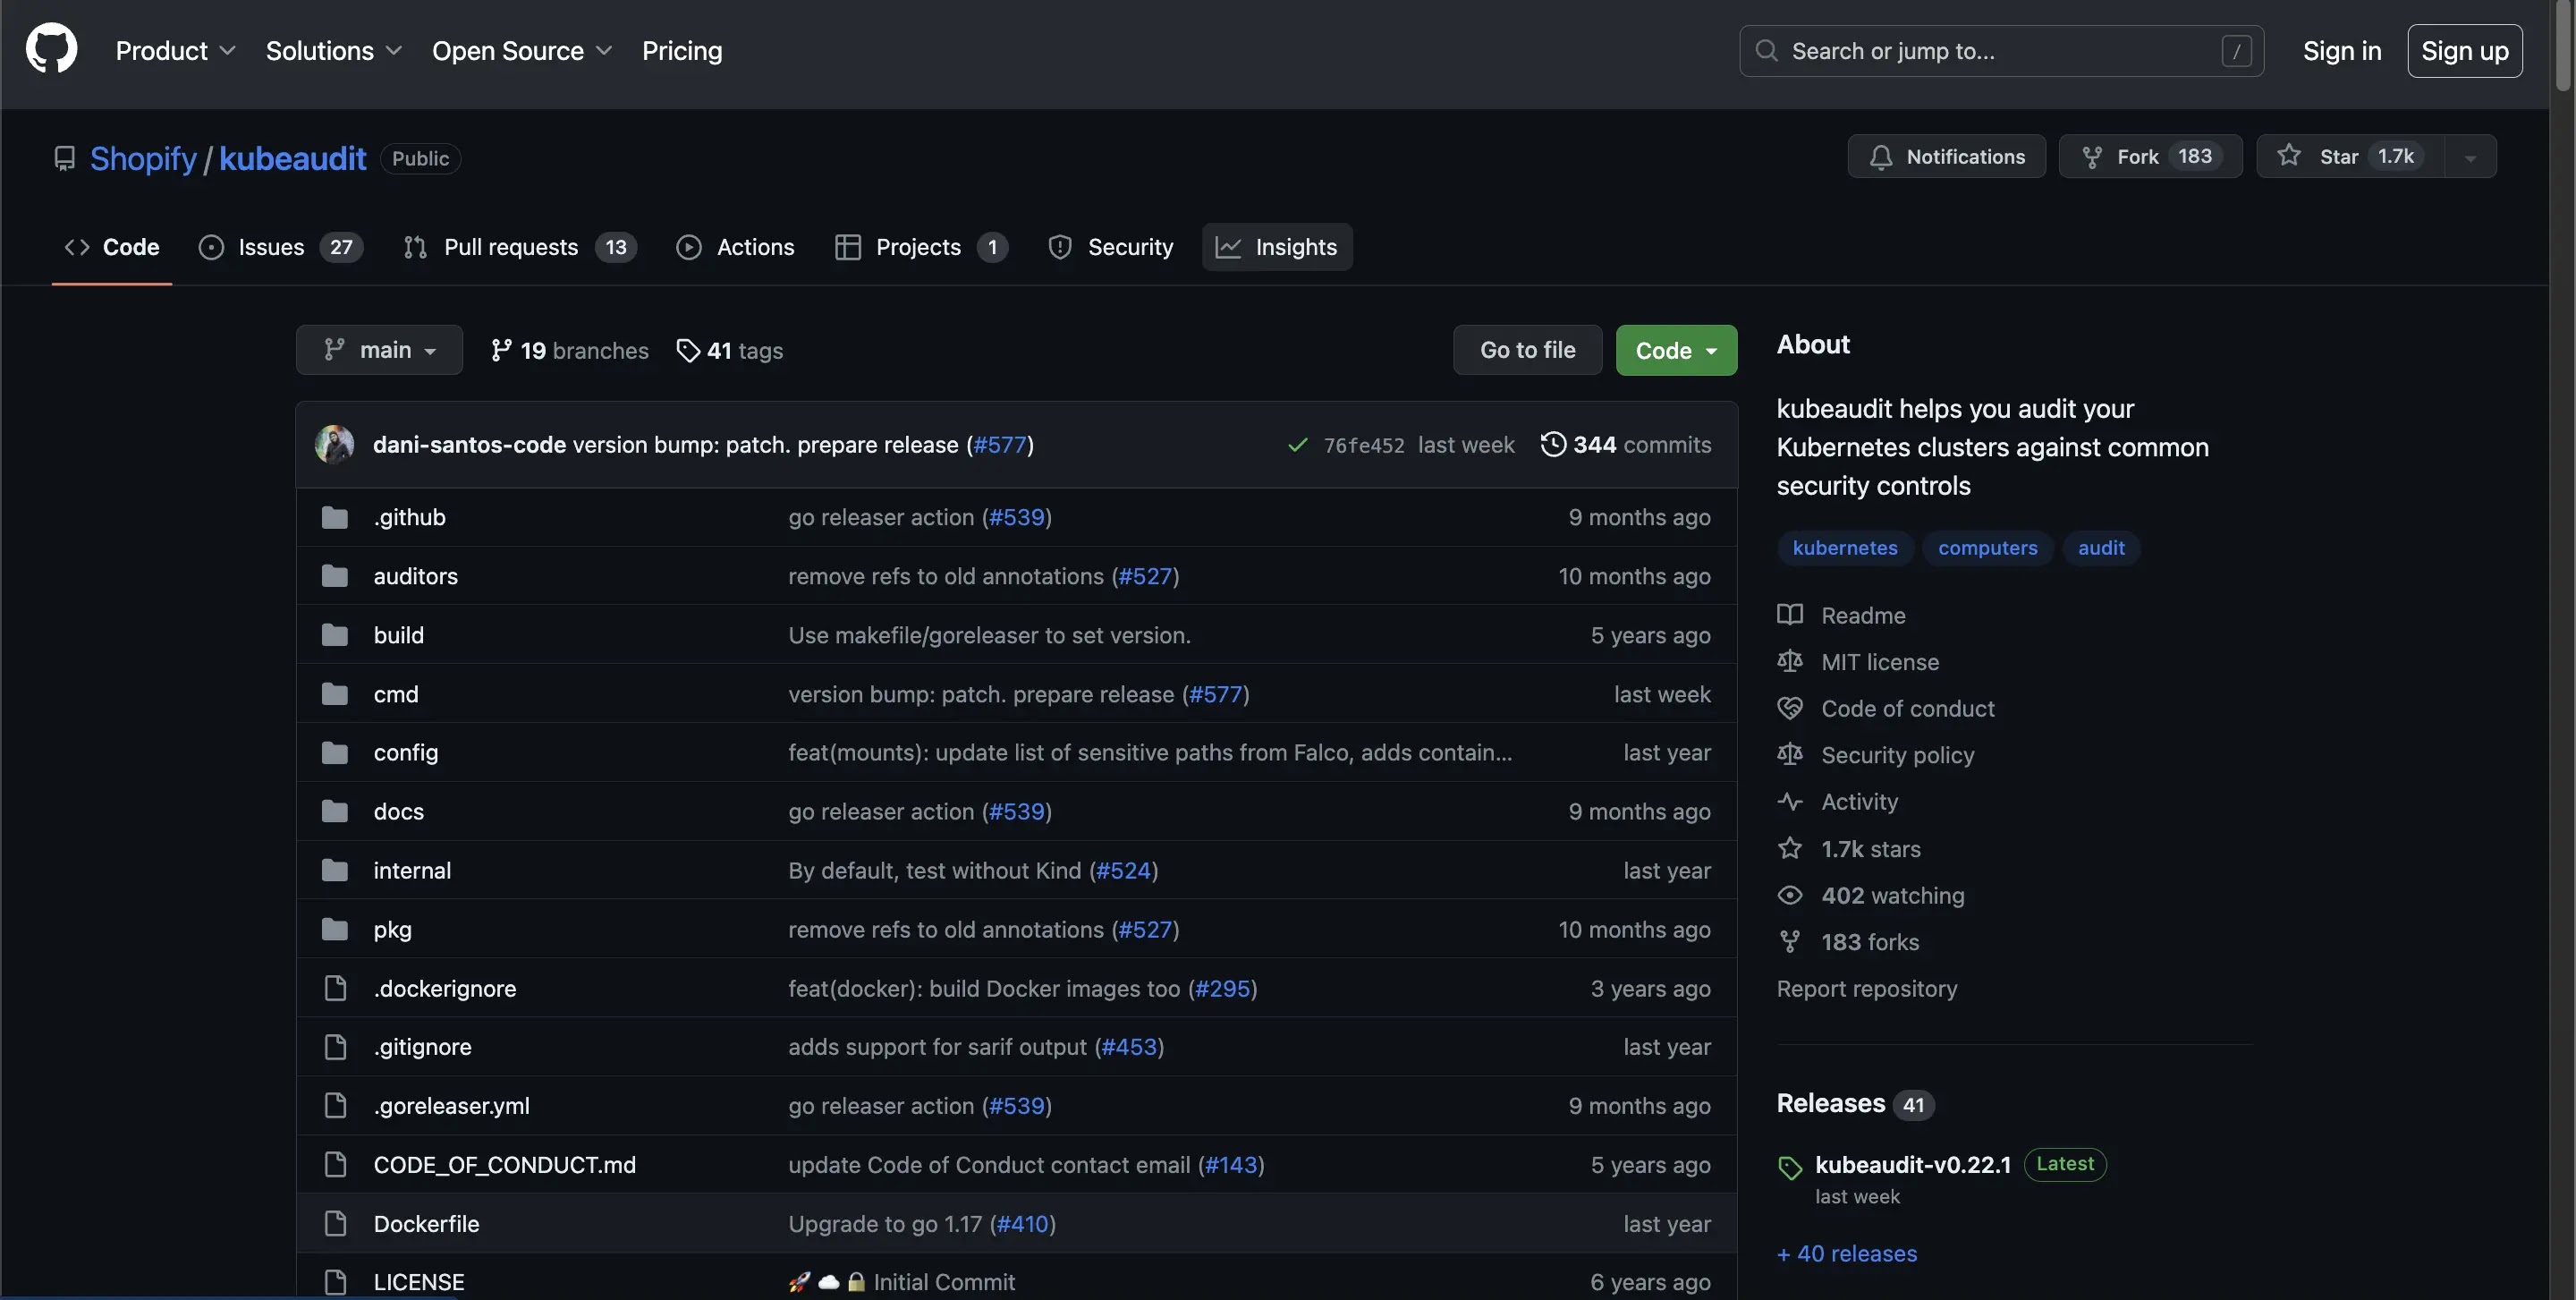This screenshot has height=1300, width=2576.
Task: Click the Go to file button
Action: coord(1528,350)
